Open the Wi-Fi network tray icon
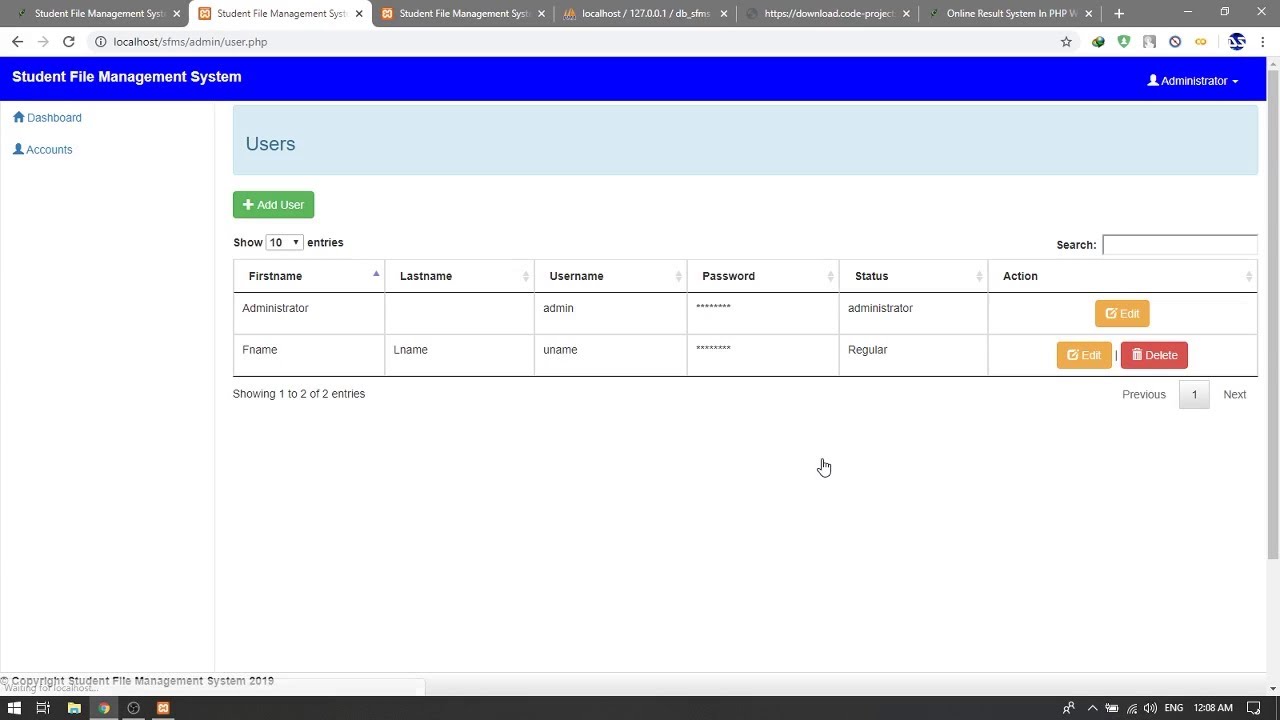This screenshot has height=720, width=1280. click(1131, 708)
